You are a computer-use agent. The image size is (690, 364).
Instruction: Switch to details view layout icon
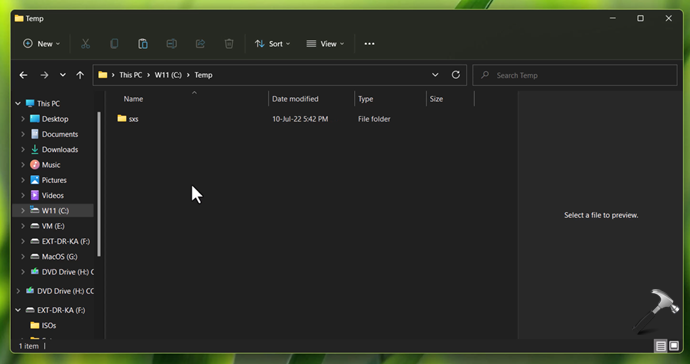pyautogui.click(x=660, y=346)
